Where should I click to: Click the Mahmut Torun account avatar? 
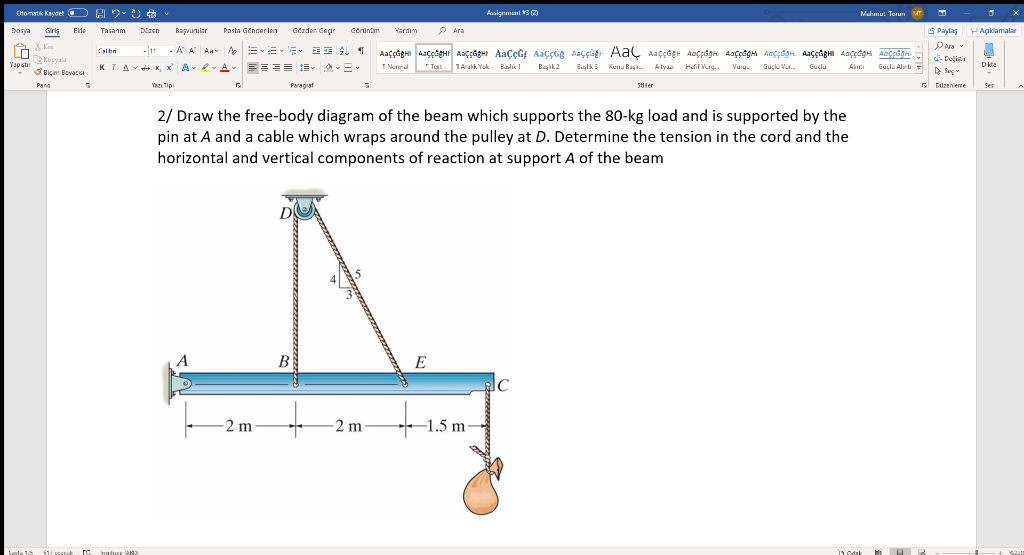coord(918,13)
